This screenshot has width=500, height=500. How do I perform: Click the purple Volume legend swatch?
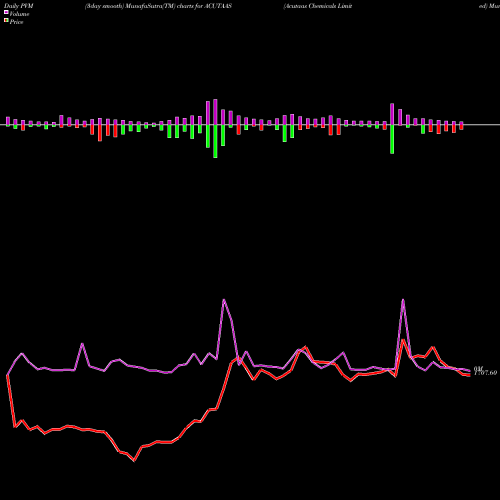coord(6,12)
